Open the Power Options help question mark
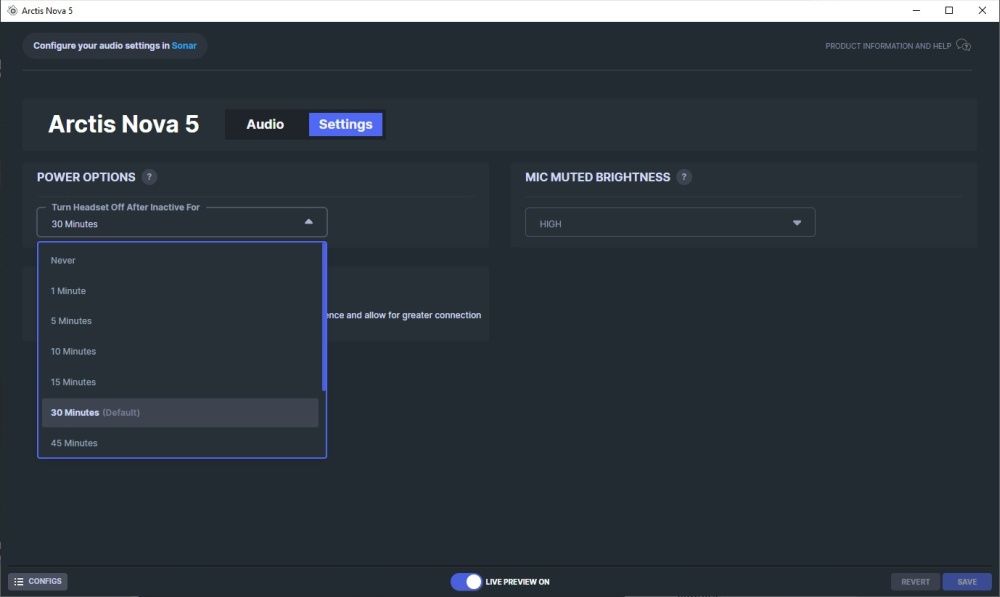This screenshot has height=597, width=1000. 149,177
